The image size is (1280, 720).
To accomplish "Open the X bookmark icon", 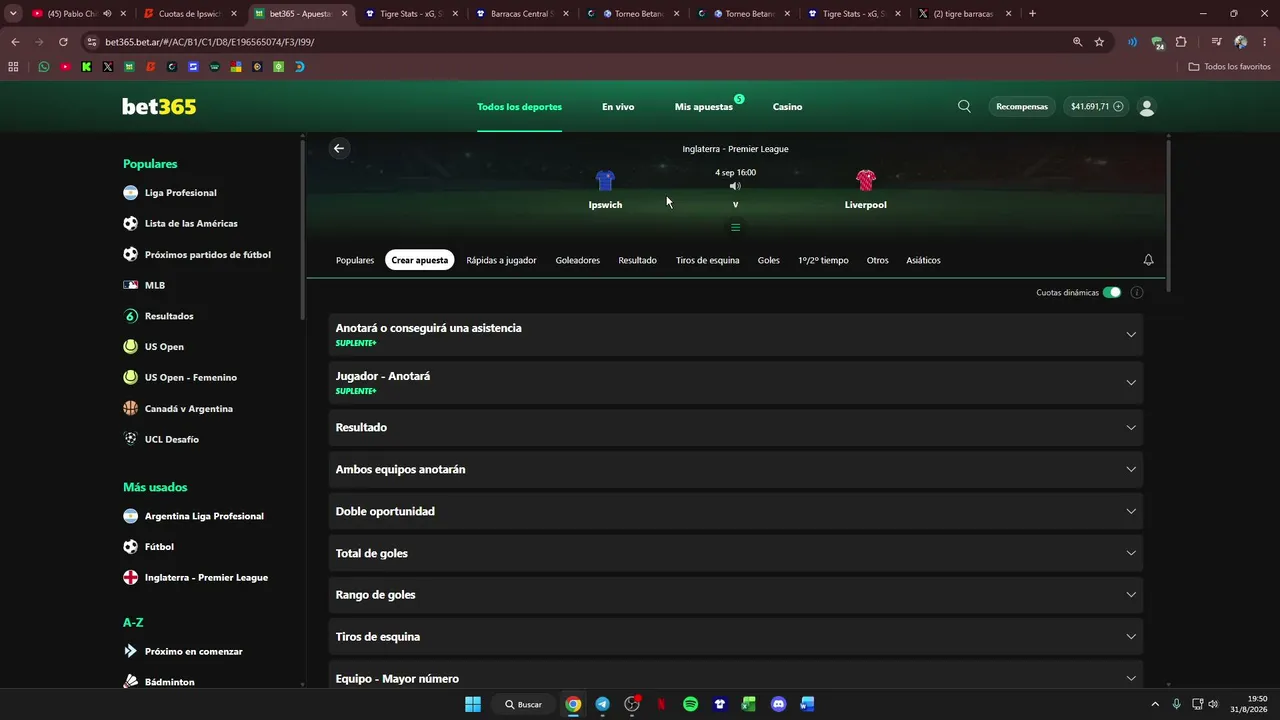I will (x=108, y=67).
